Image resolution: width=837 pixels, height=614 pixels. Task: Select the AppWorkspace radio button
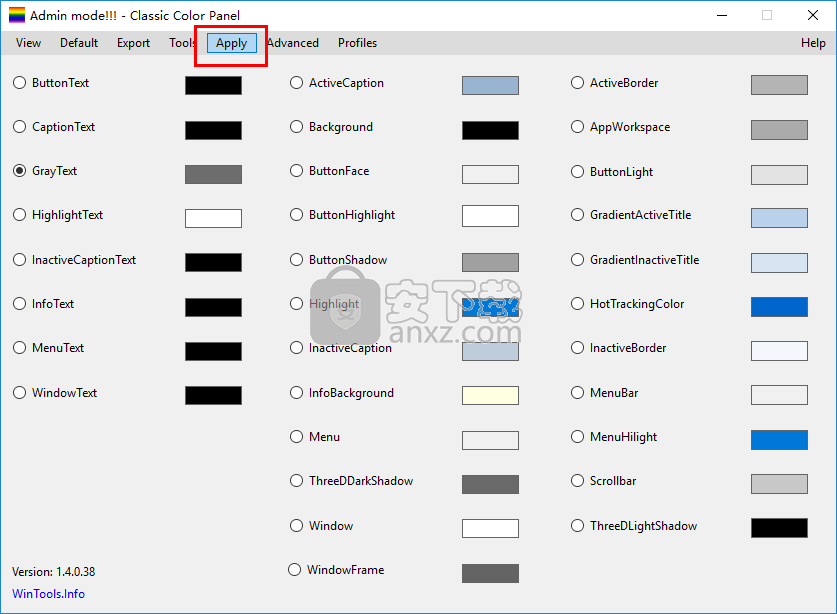point(578,127)
